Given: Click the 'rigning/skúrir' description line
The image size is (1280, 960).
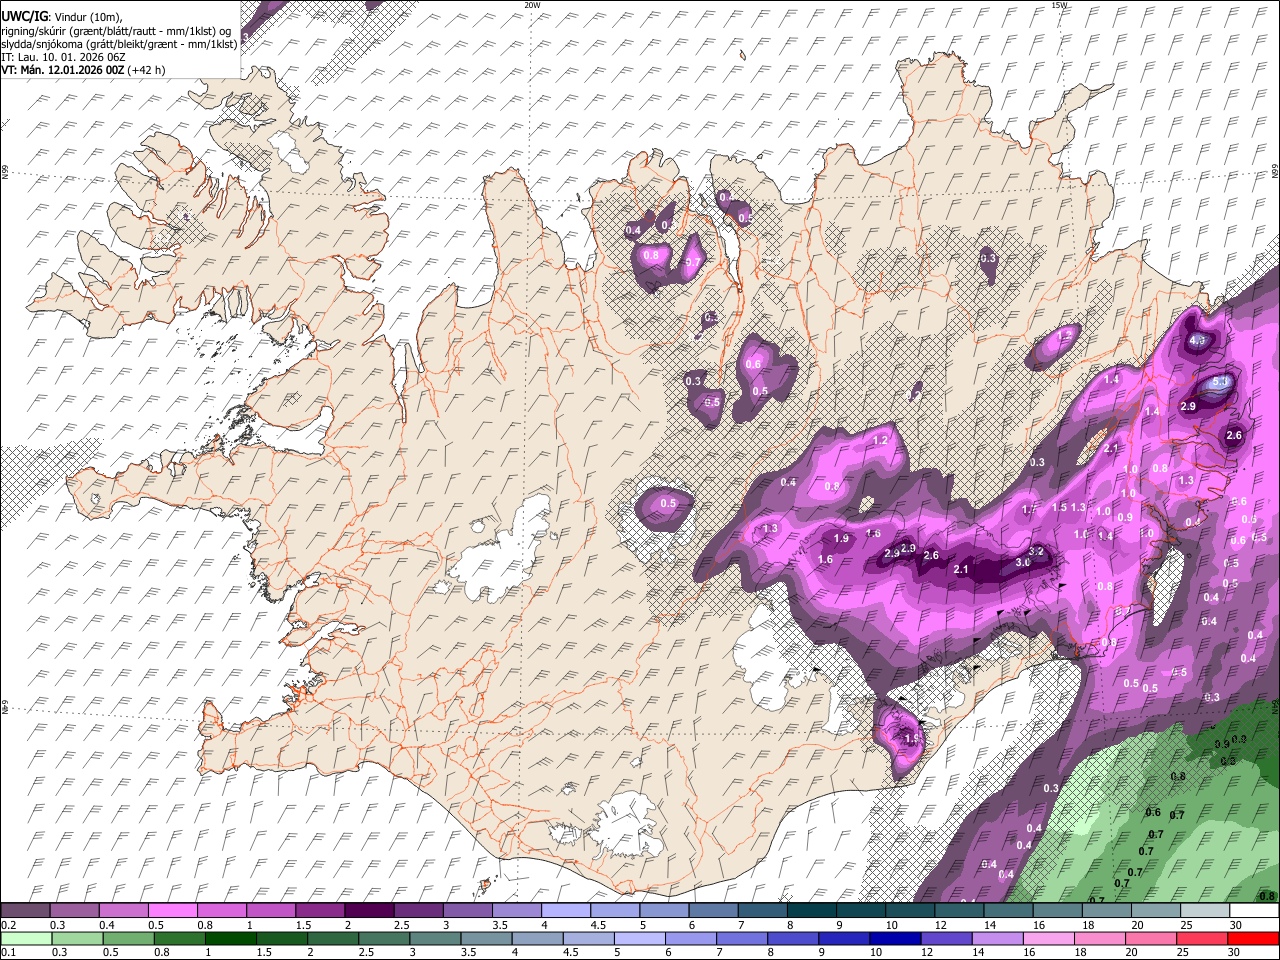Looking at the screenshot, I should (116, 30).
